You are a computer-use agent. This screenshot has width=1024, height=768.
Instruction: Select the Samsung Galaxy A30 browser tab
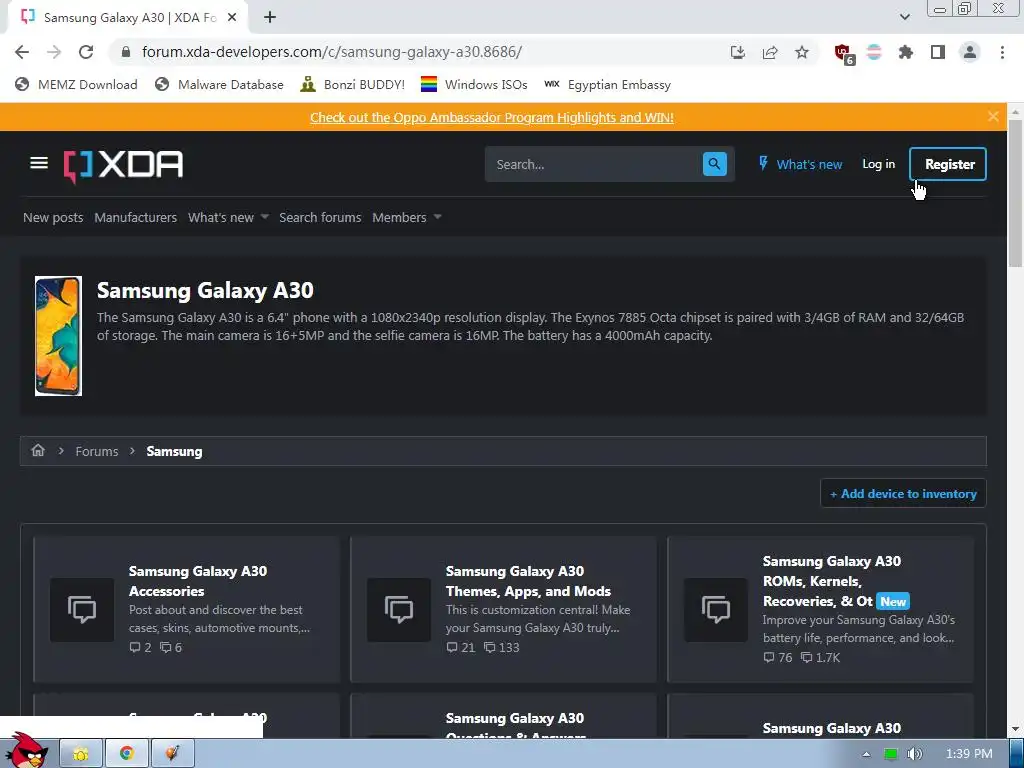[129, 18]
